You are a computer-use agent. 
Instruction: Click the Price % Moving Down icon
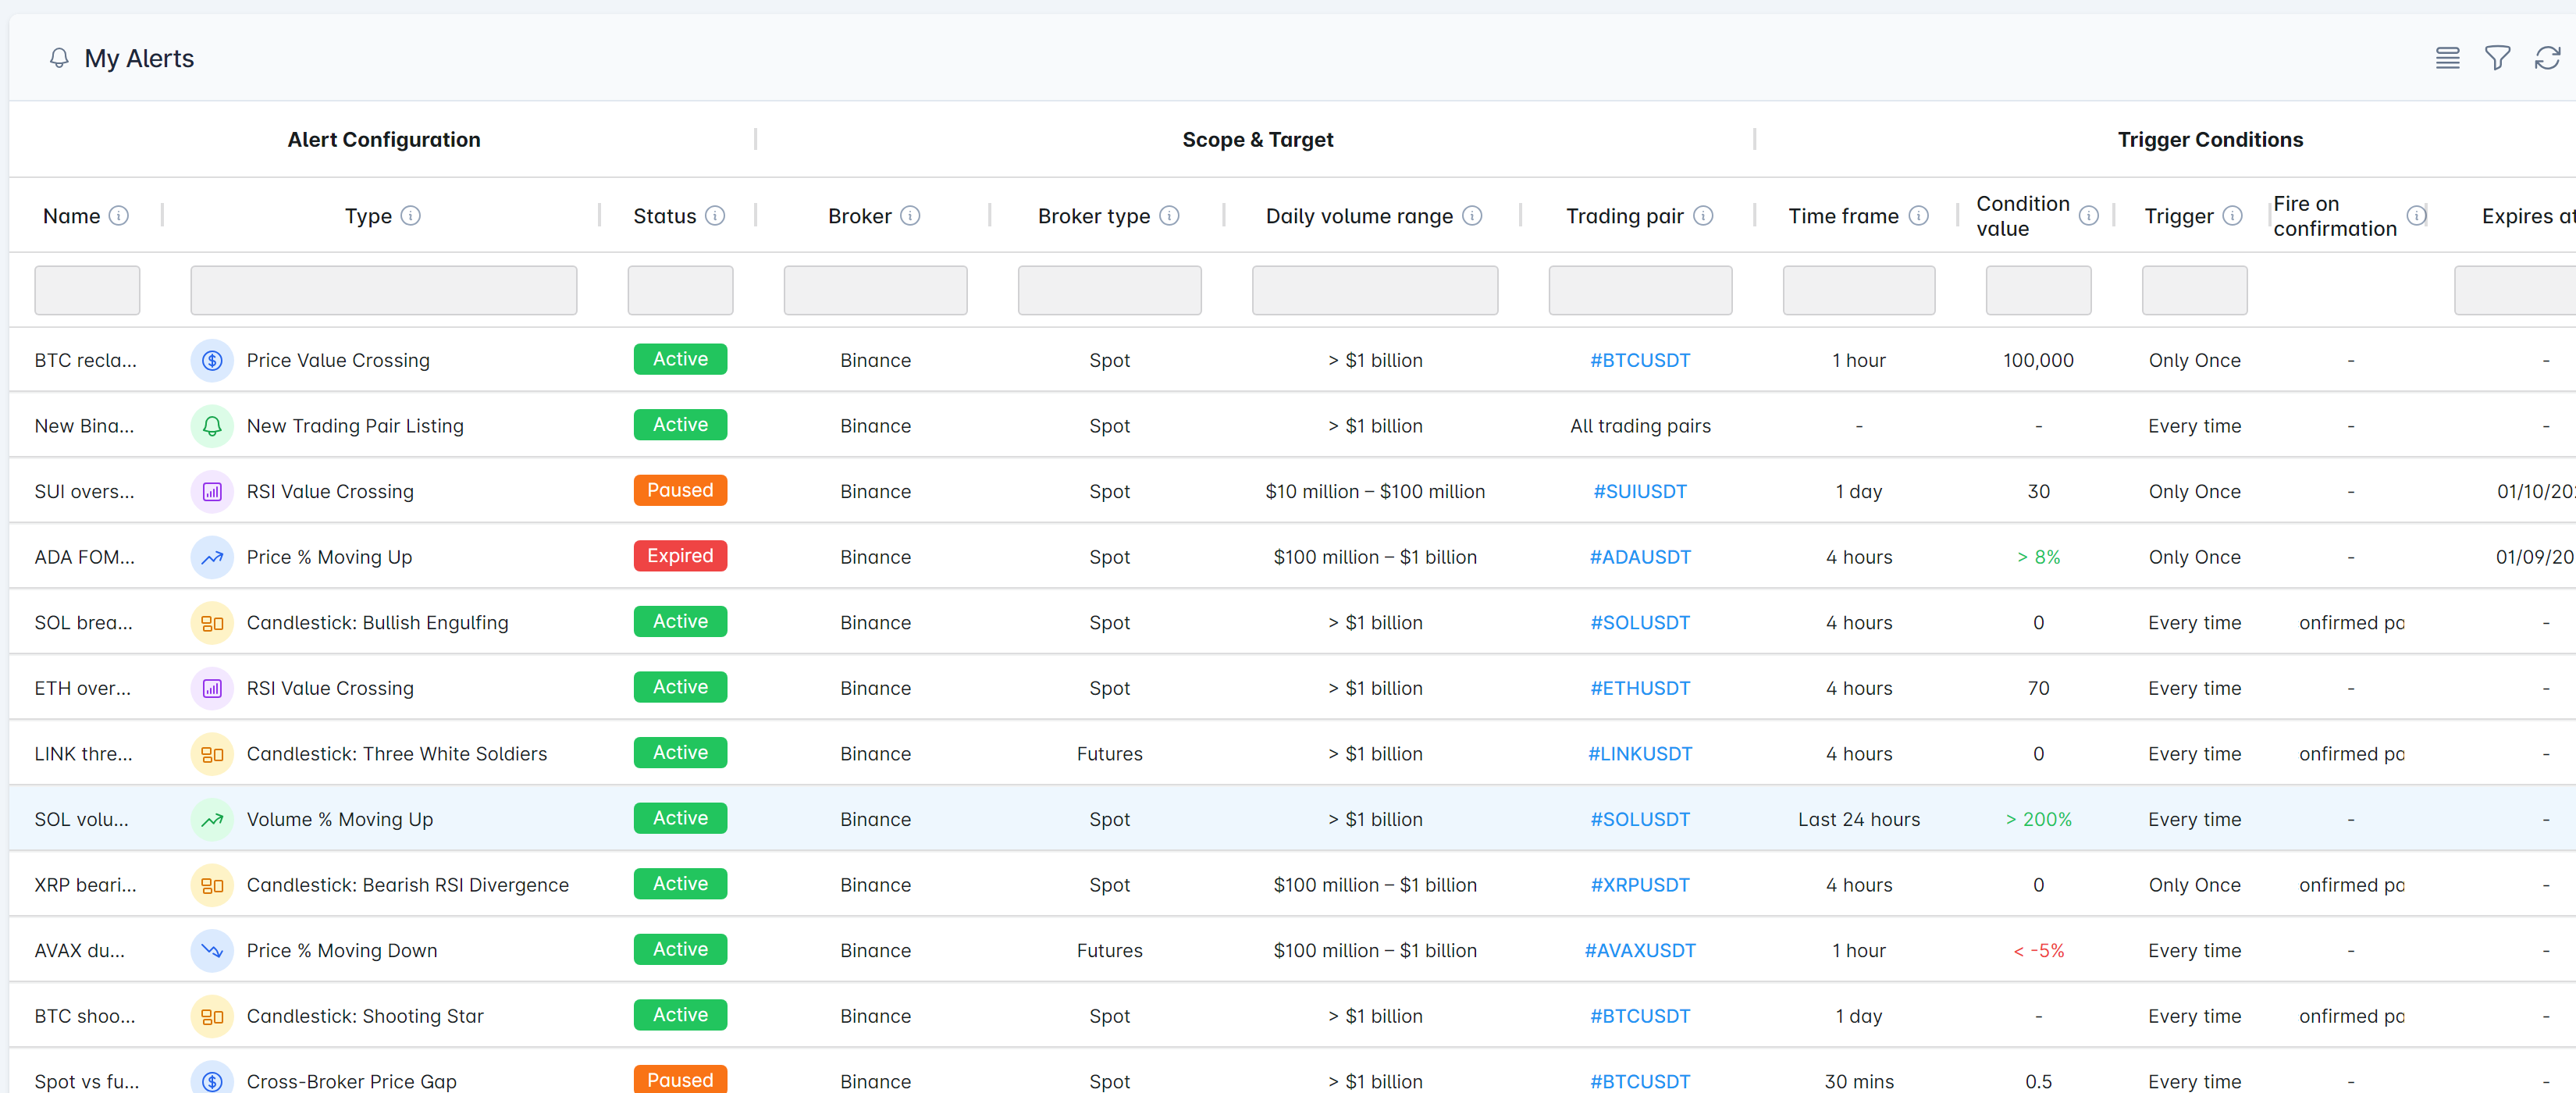212,950
